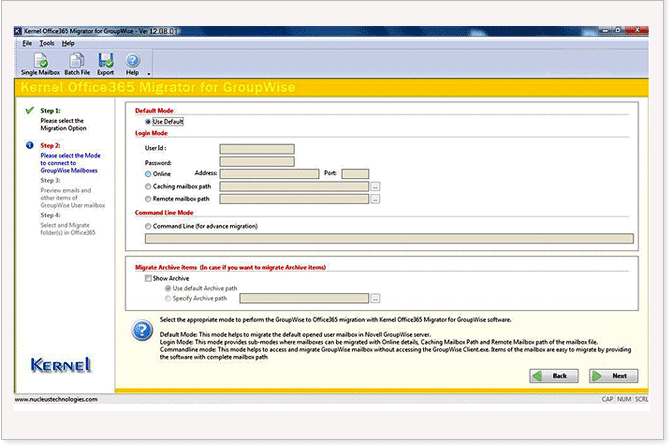Click the Command Line Mode section heading
The height and width of the screenshot is (447, 671).
[x=164, y=213]
